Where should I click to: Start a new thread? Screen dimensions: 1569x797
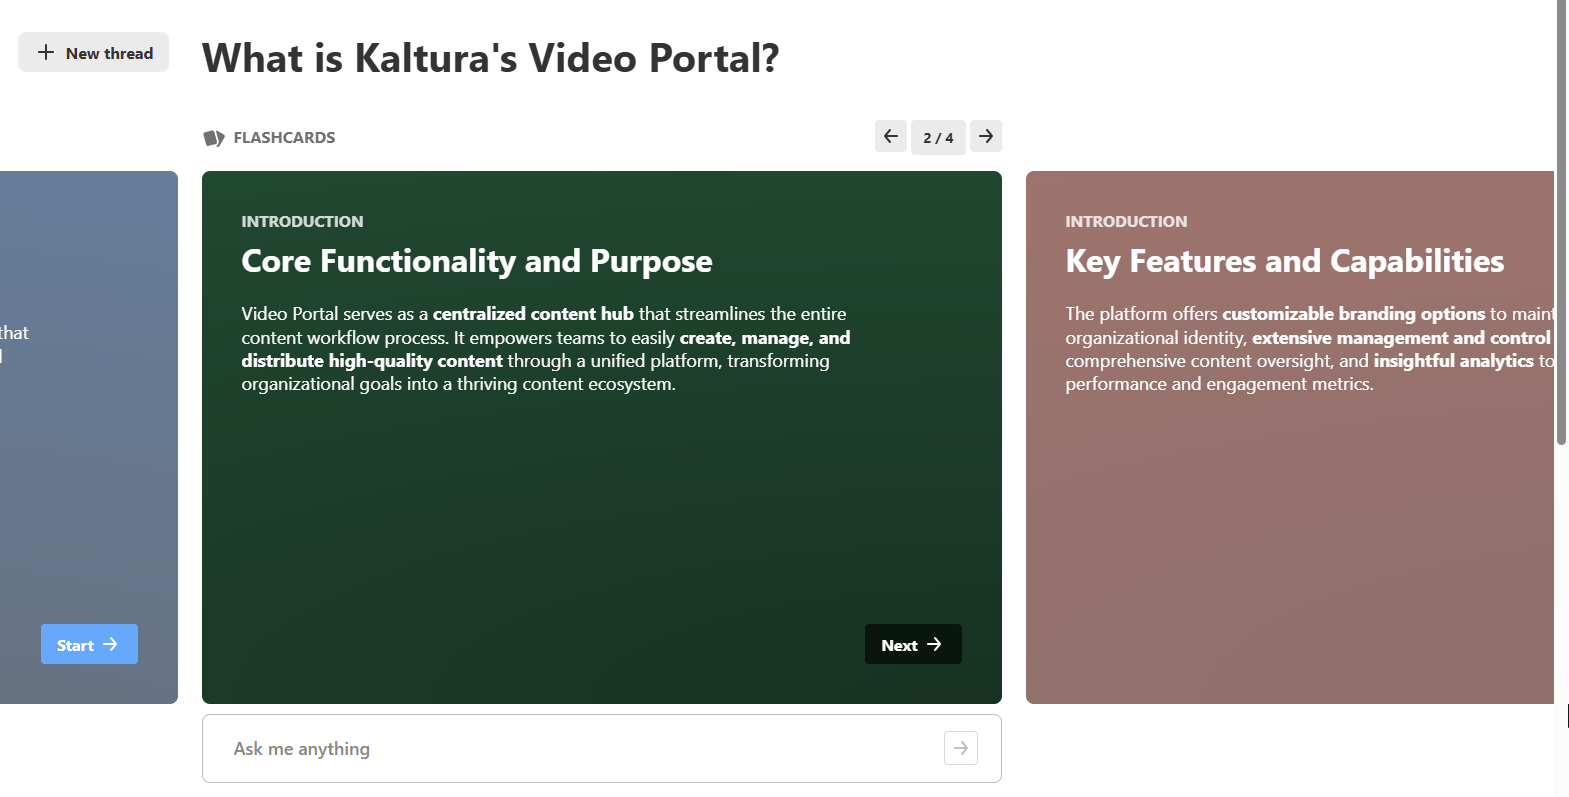93,52
